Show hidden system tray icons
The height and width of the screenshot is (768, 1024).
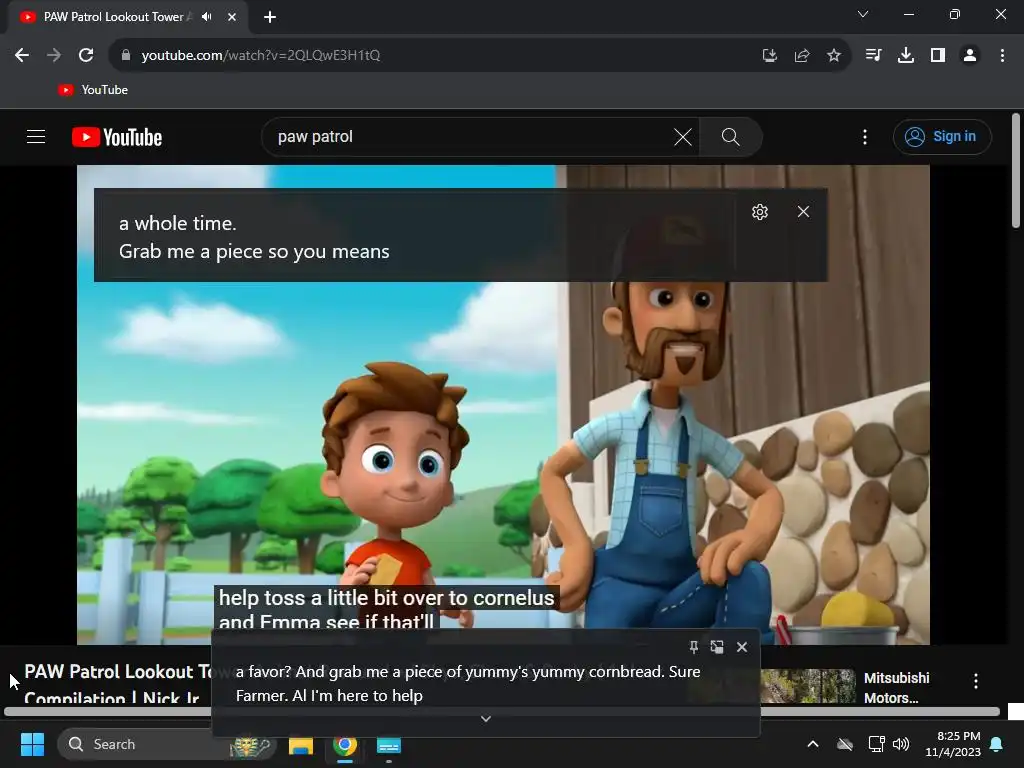[813, 744]
